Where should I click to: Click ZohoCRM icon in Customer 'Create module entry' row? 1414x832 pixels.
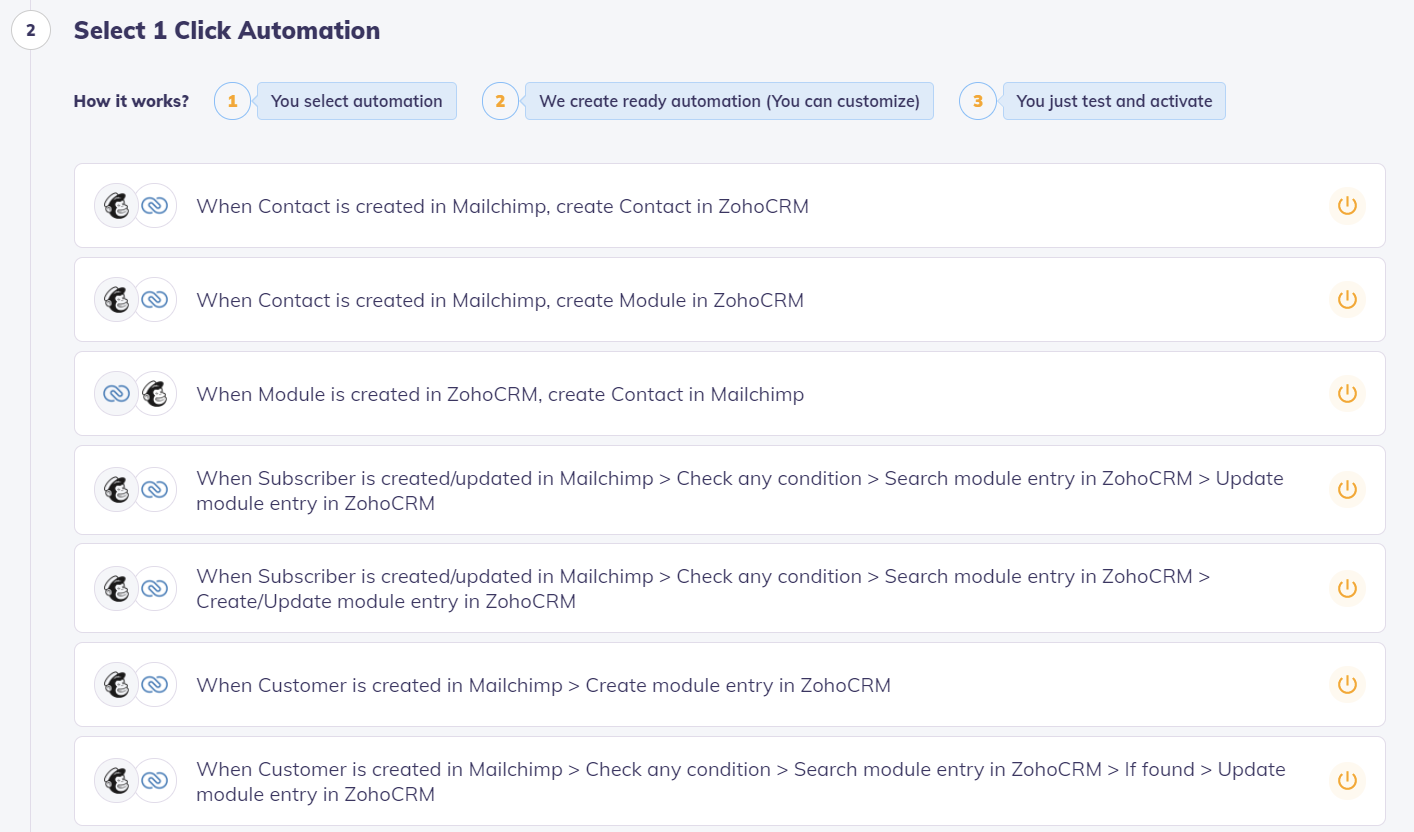[x=155, y=685]
